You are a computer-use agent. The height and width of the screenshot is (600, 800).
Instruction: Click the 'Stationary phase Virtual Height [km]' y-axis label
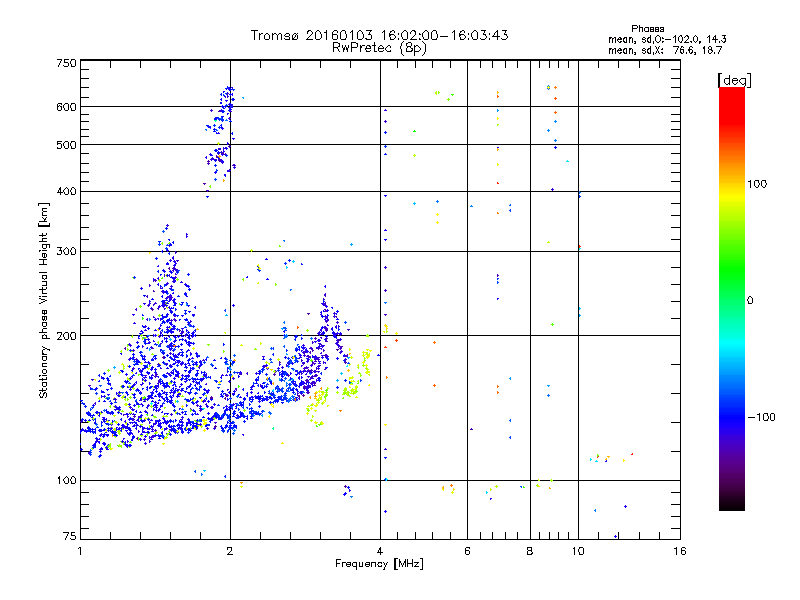tap(44, 300)
